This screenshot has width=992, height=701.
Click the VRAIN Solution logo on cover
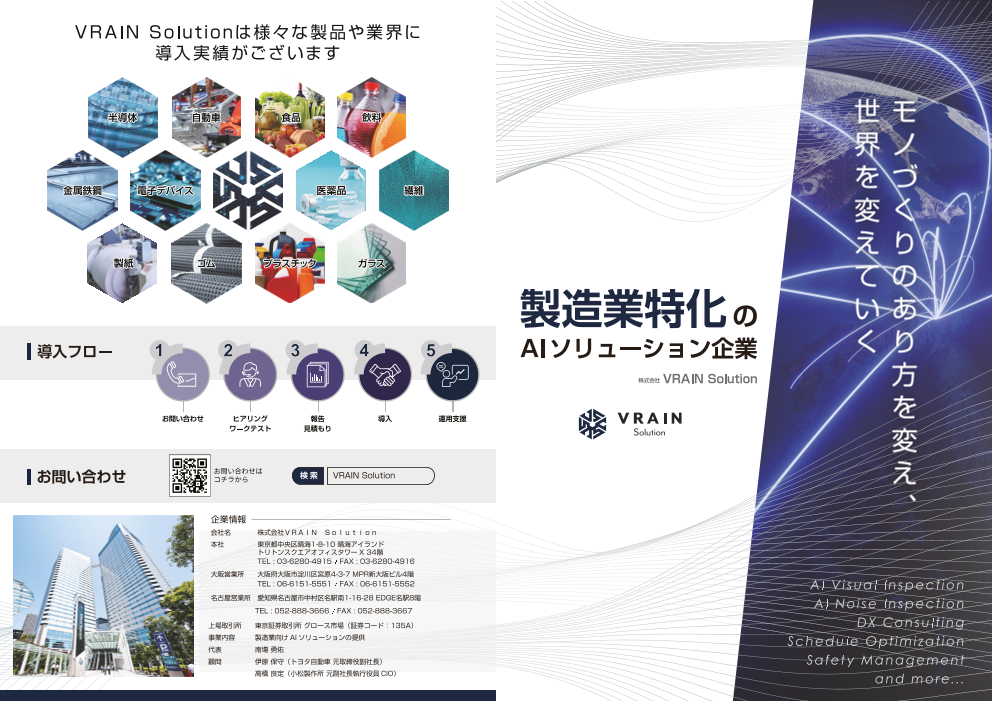[x=631, y=424]
